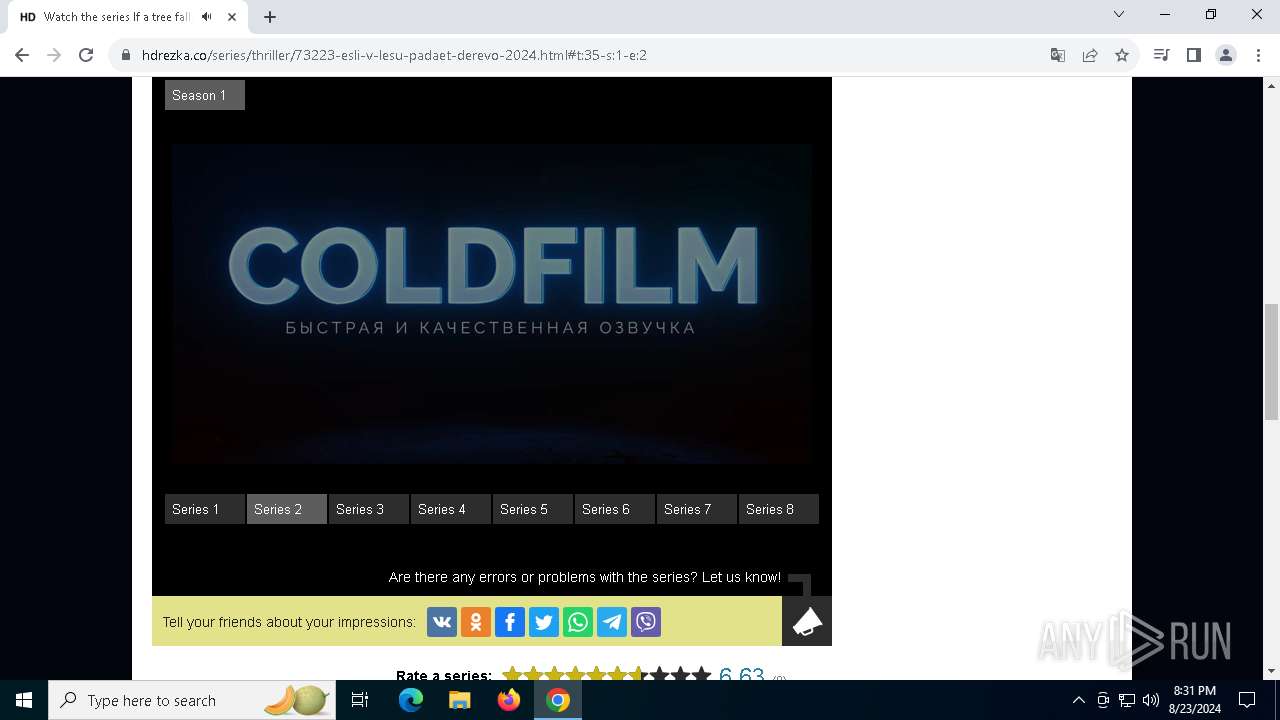Screen dimensions: 1280x720
Task: Click page vertical scrollbar thumb
Action: (x=1271, y=362)
